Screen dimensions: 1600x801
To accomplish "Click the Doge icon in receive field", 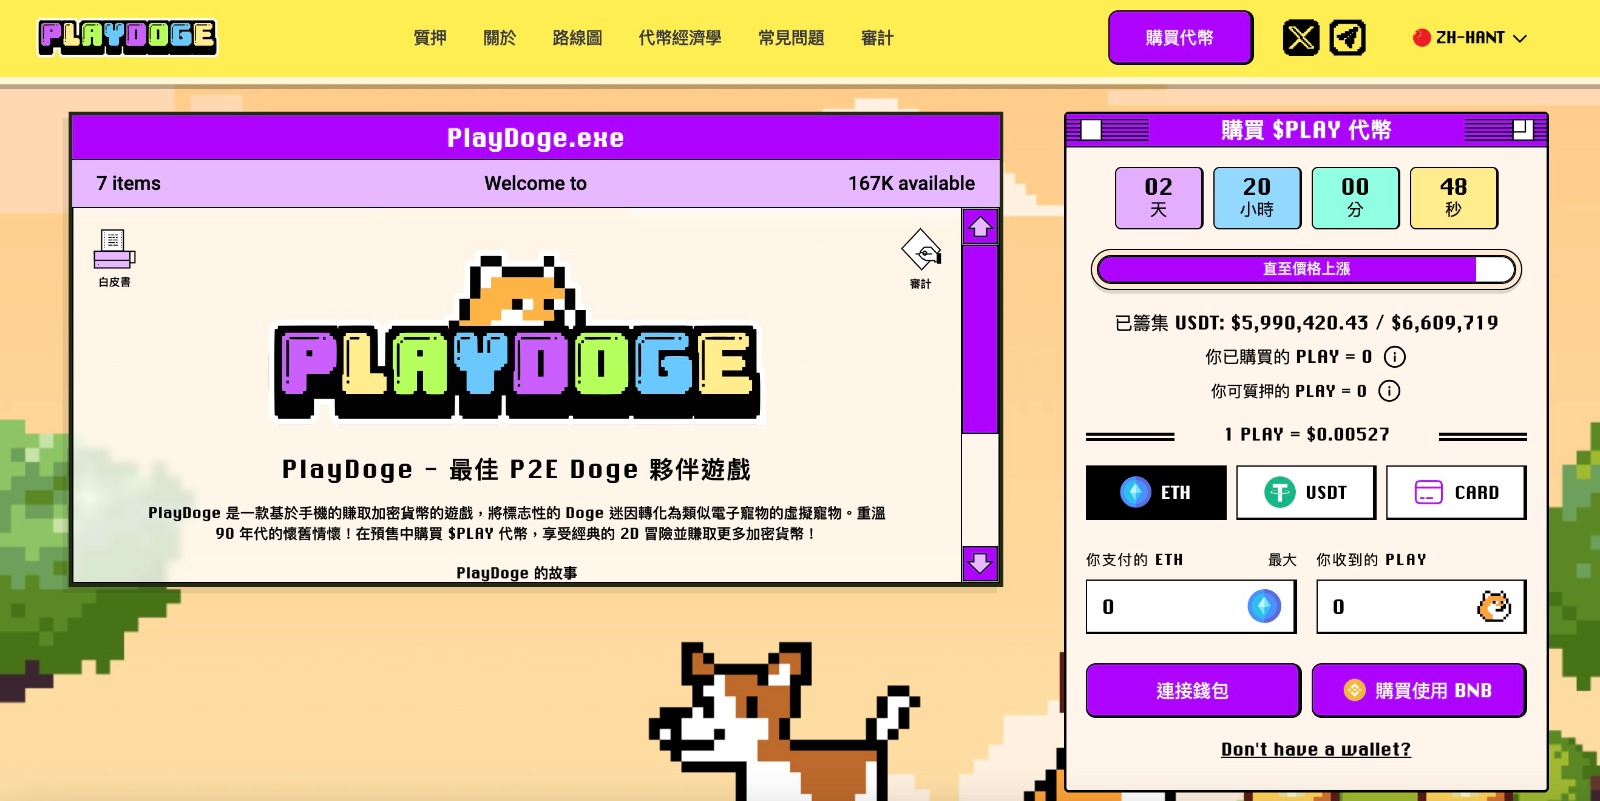I will coord(1494,606).
